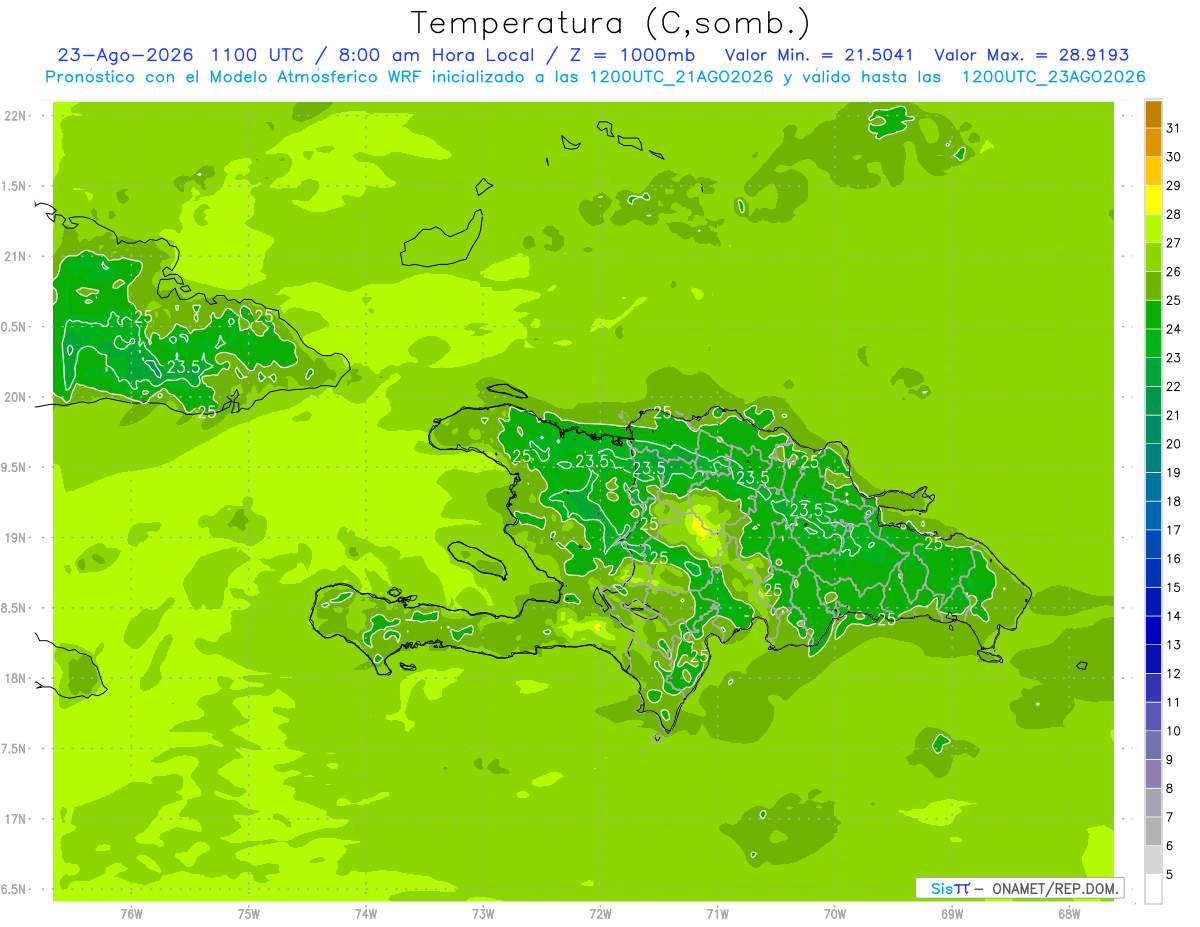Click the "75W" longitude axis label

pos(249,914)
